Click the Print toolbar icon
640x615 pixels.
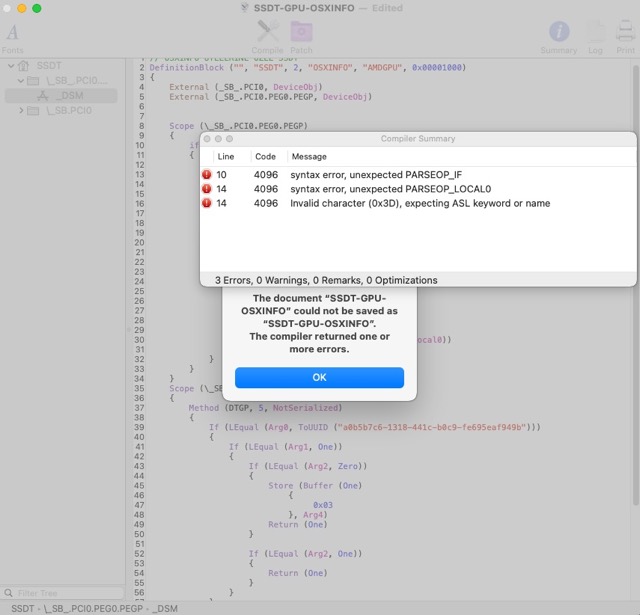[625, 36]
